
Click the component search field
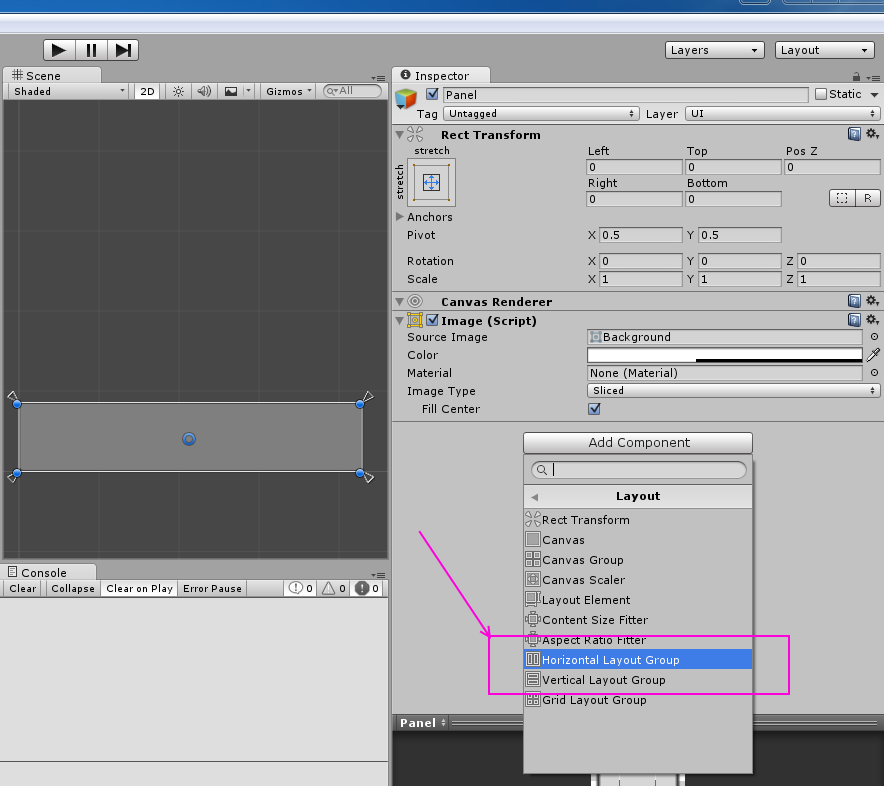point(639,470)
